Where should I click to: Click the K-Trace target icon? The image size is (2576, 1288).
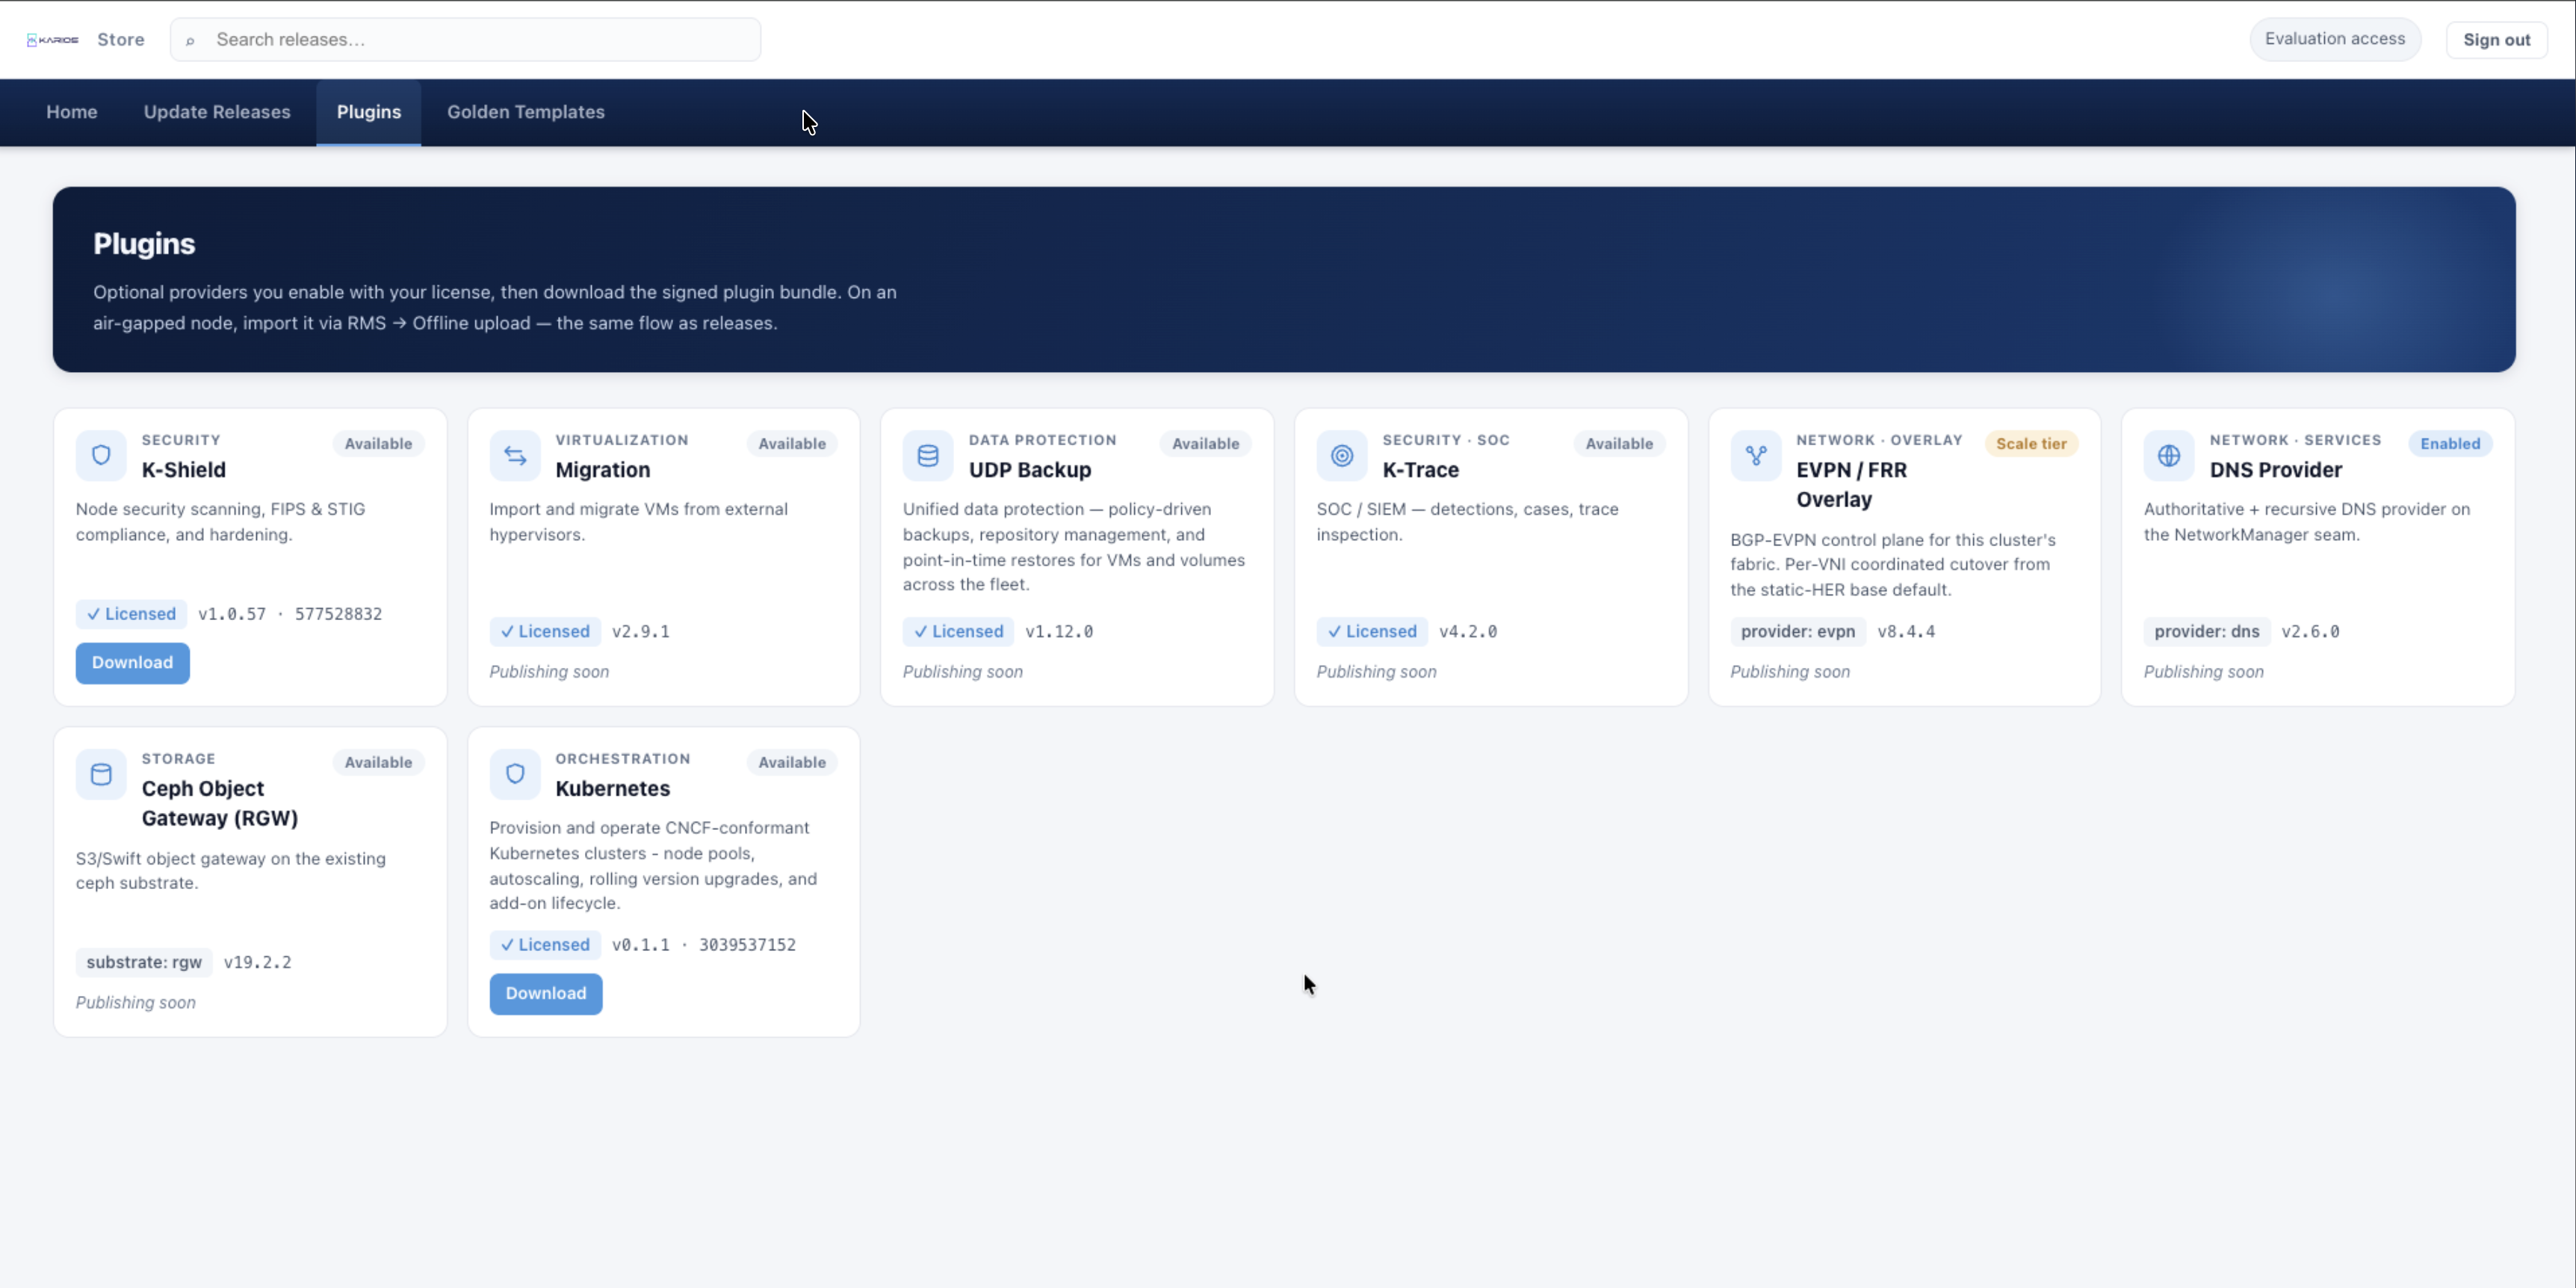[x=1342, y=456]
